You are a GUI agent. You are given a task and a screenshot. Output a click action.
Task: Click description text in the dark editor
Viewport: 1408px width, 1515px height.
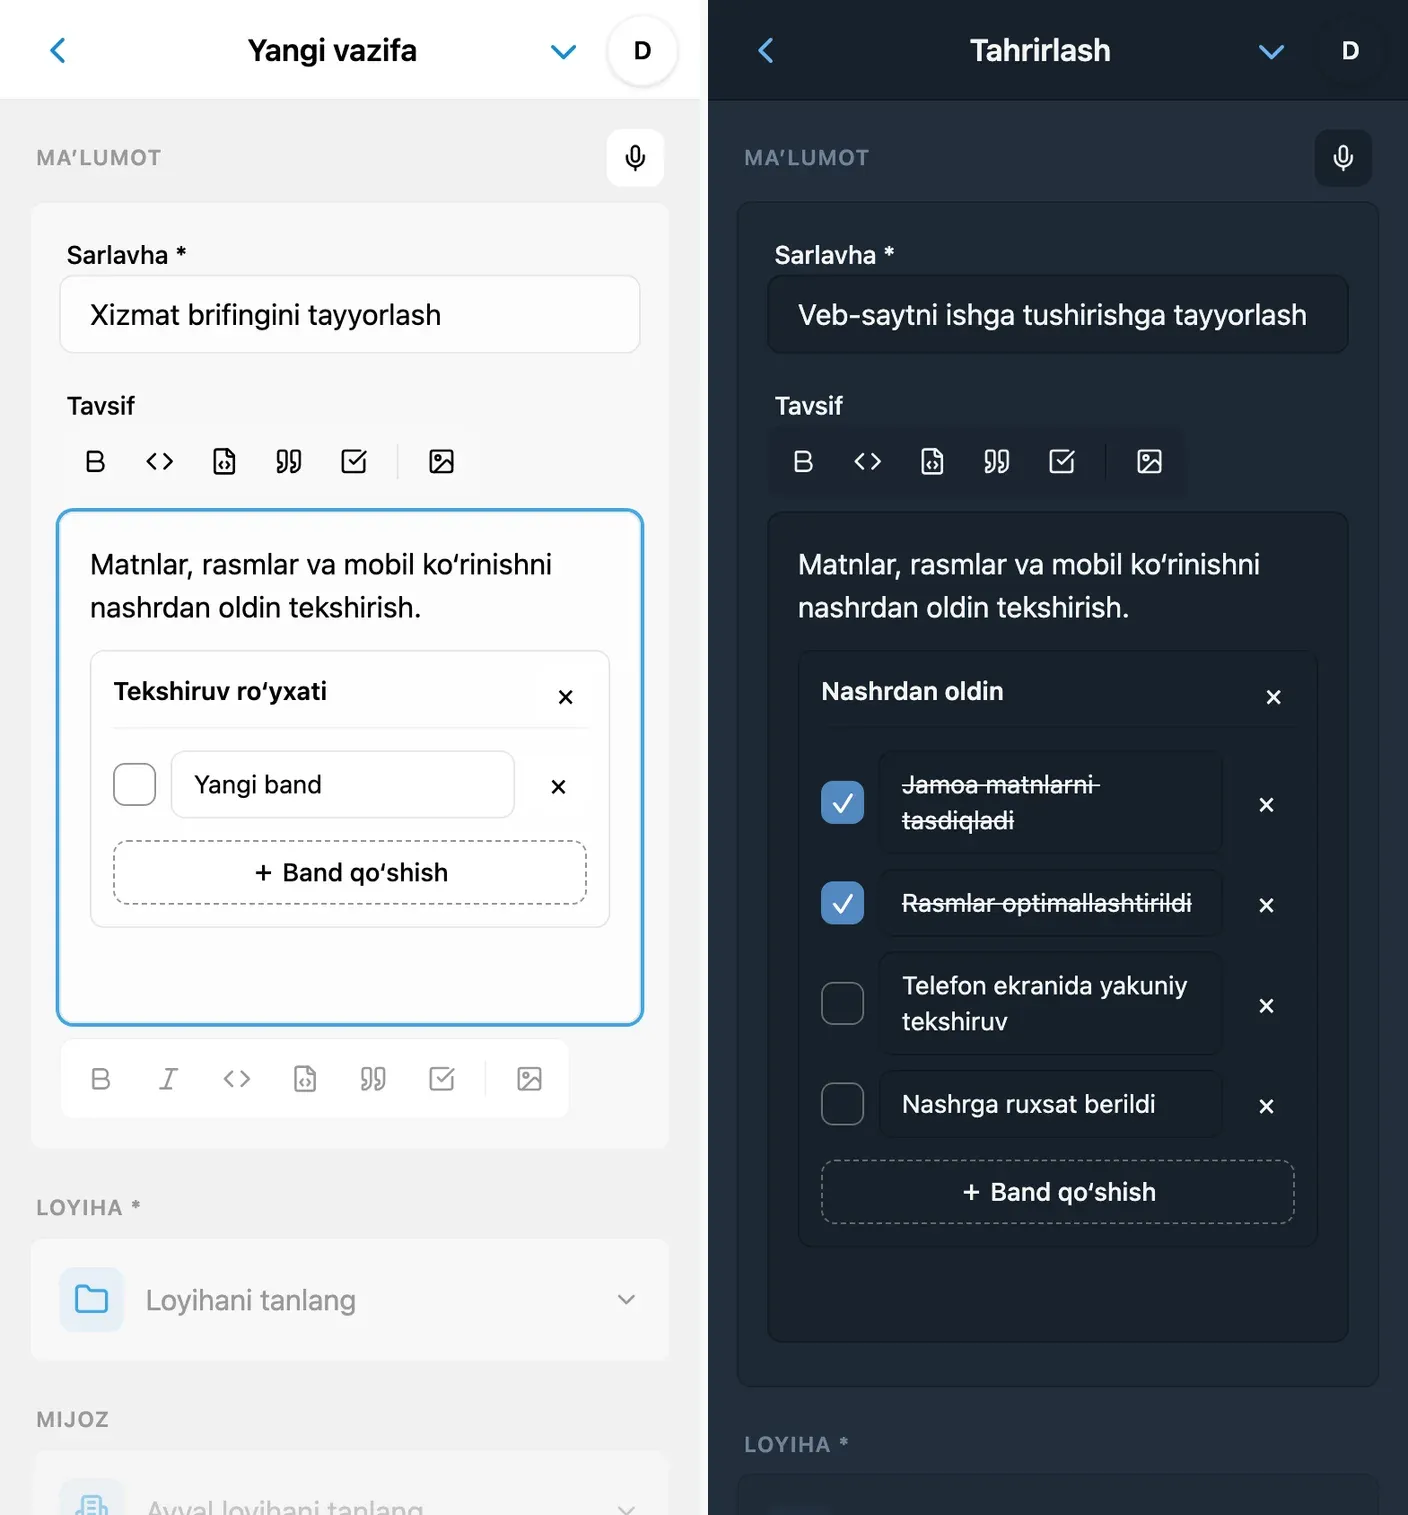[1029, 586]
